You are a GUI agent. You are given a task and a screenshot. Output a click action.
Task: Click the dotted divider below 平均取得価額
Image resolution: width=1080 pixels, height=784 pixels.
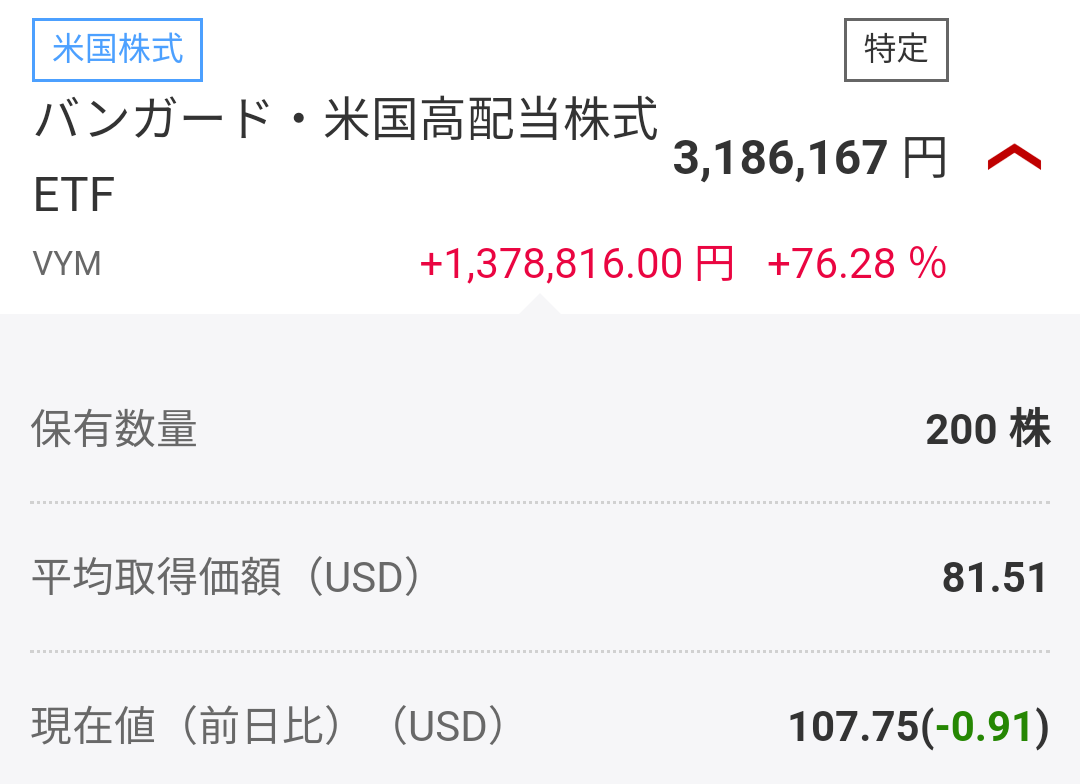point(540,651)
